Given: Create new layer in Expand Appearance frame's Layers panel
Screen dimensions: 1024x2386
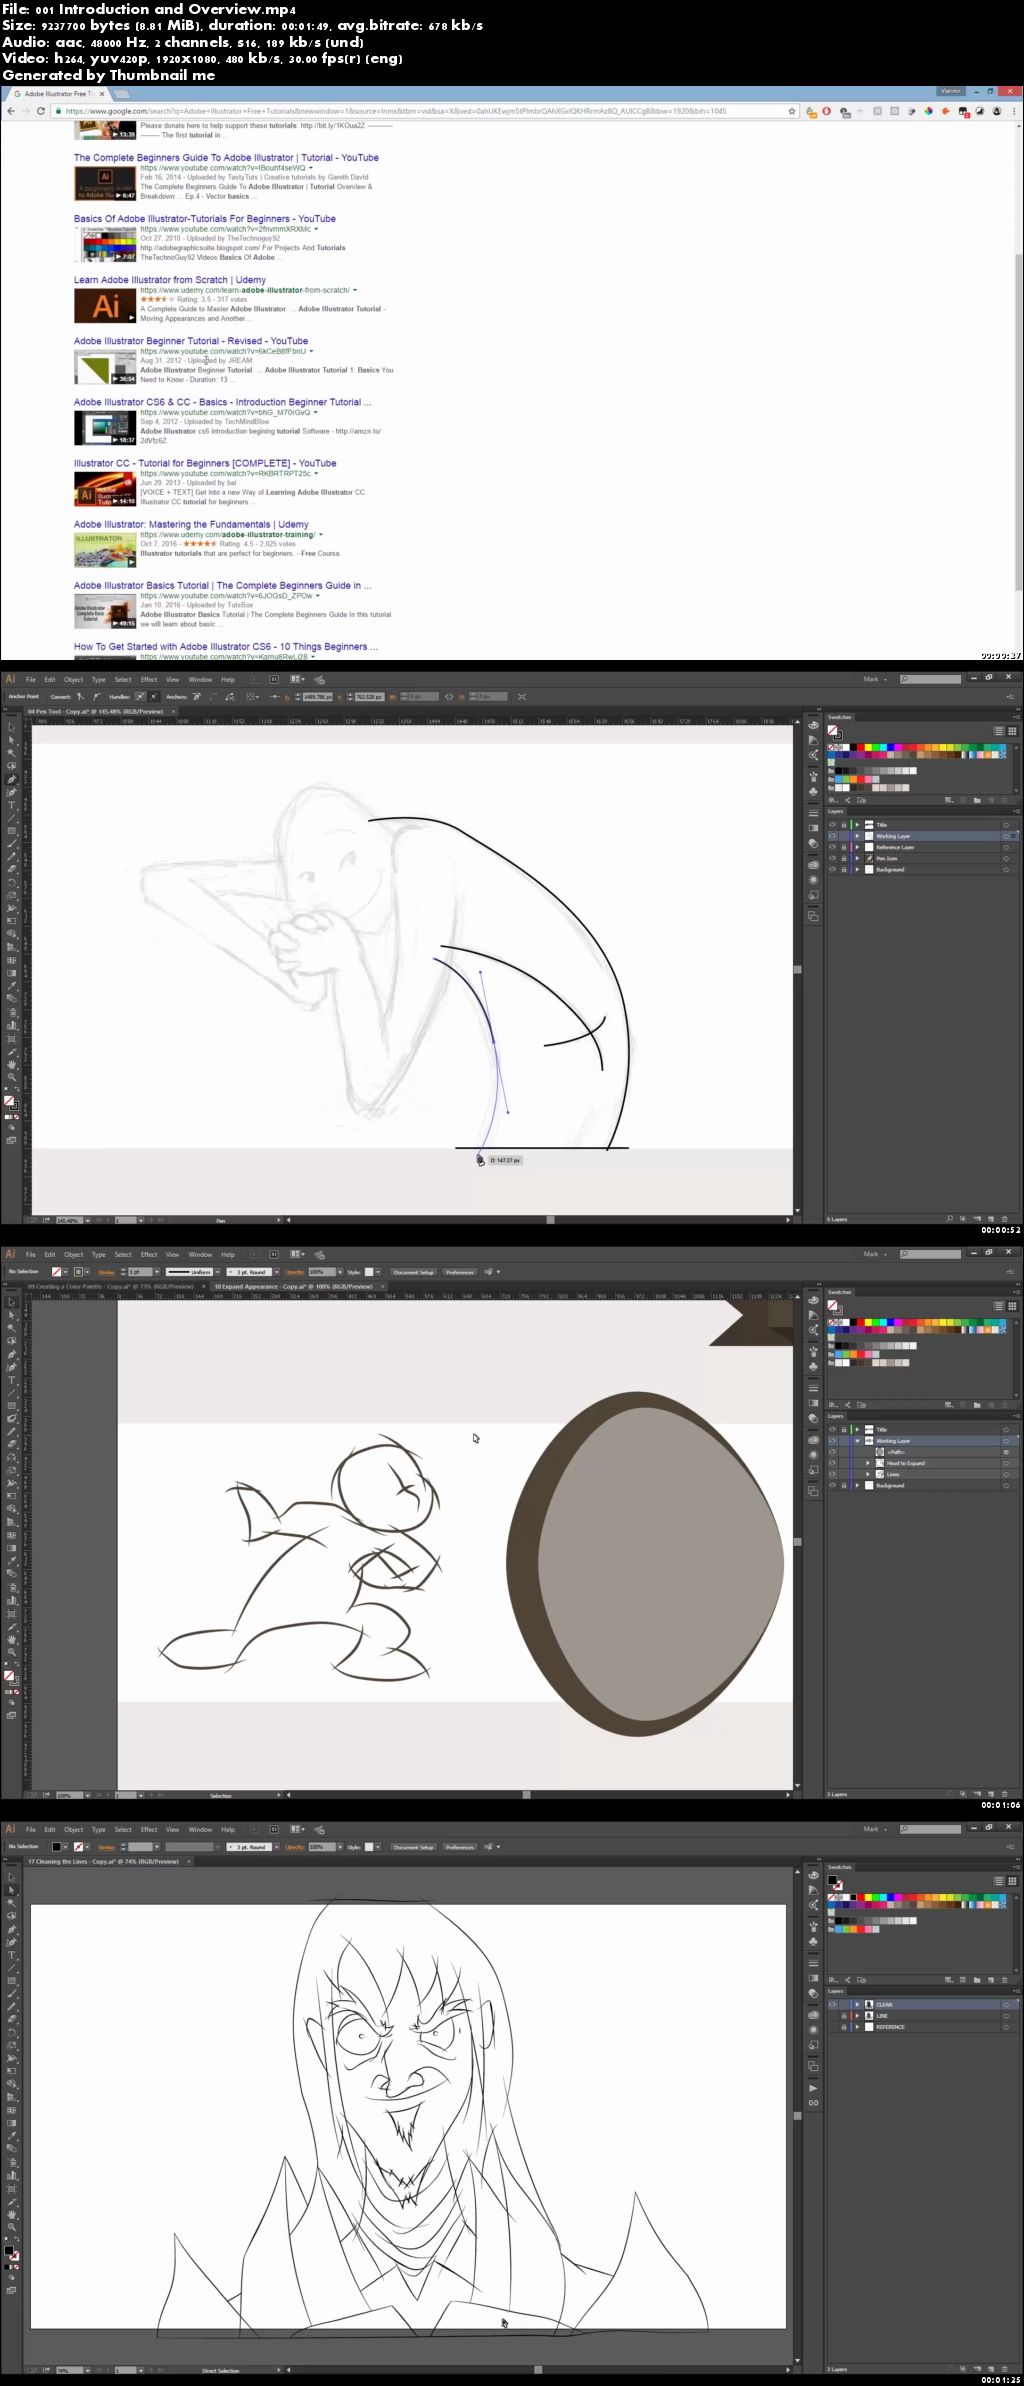Looking at the screenshot, I should pos(991,1794).
